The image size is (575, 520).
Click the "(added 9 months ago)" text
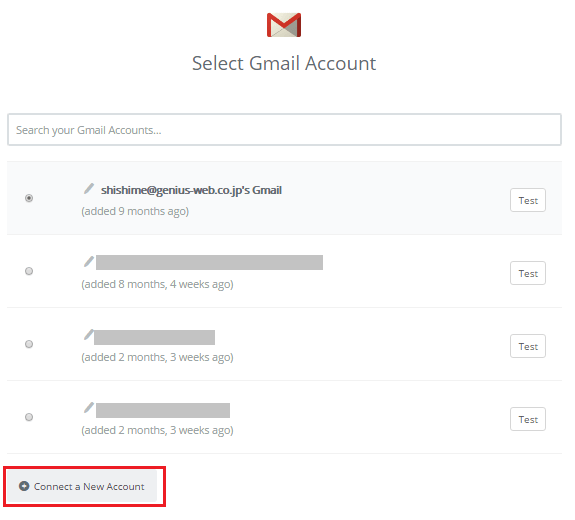pos(135,211)
